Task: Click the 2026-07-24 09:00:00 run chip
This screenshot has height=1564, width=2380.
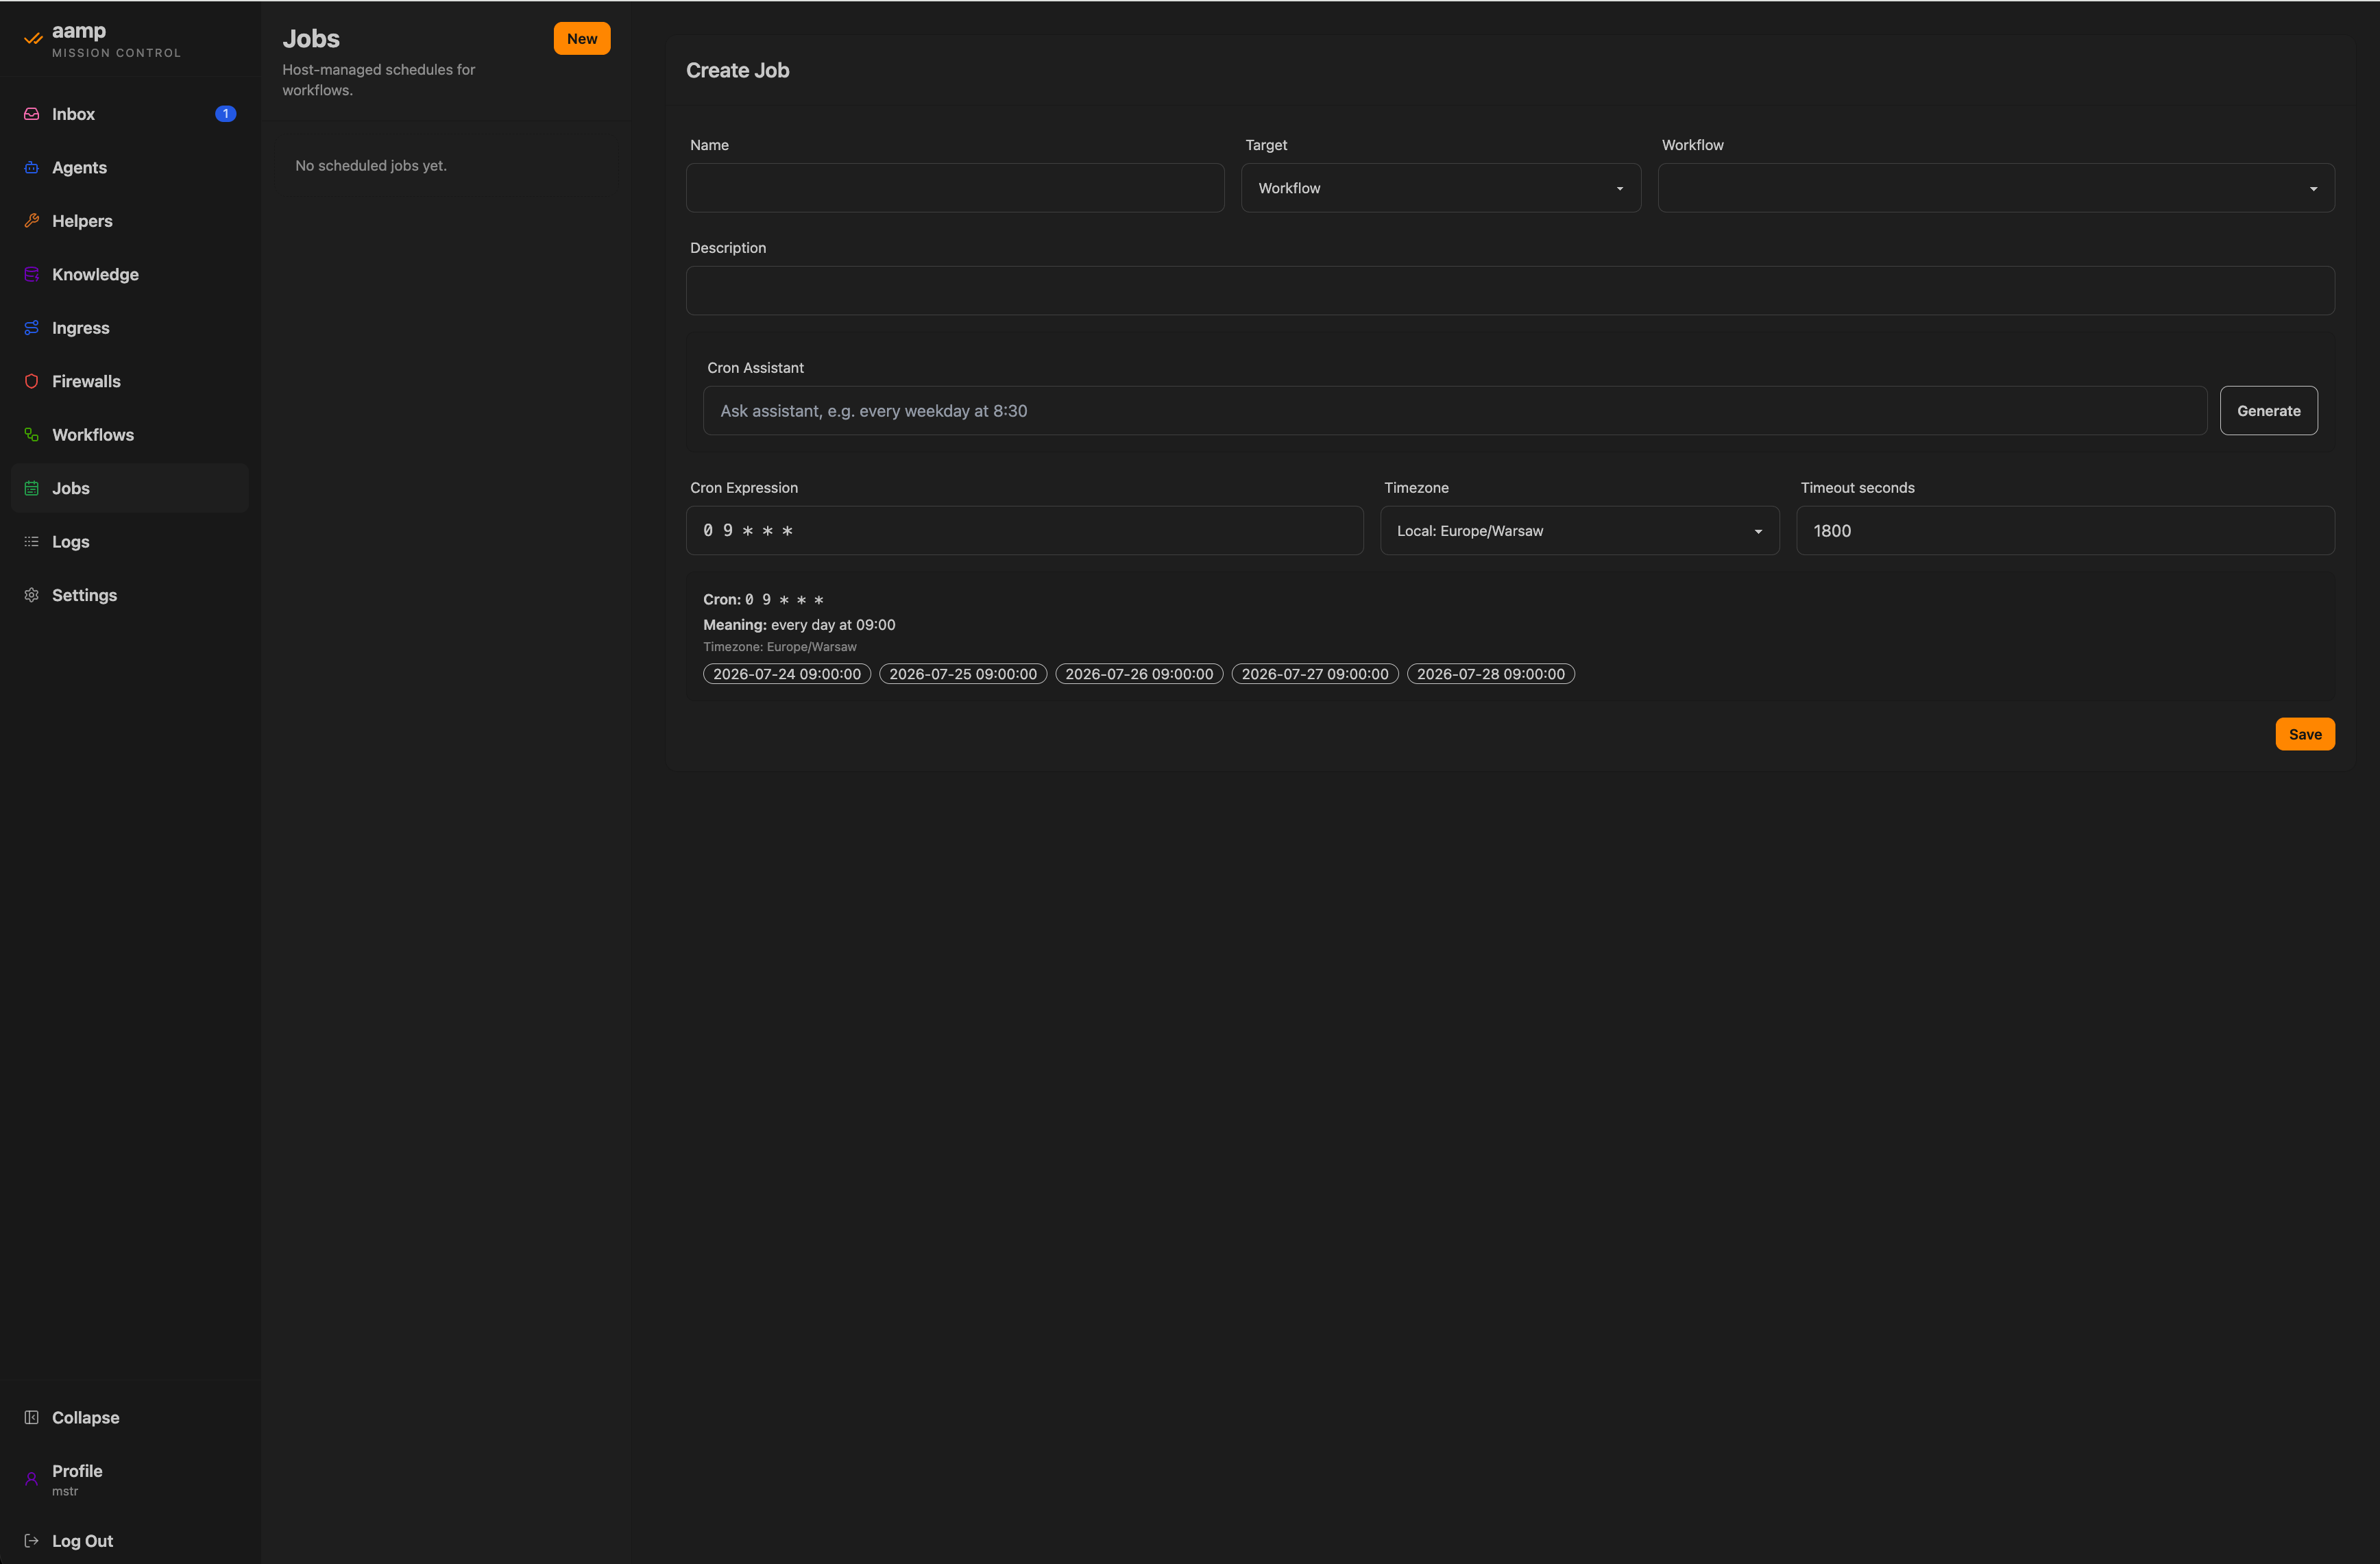Action: (787, 674)
